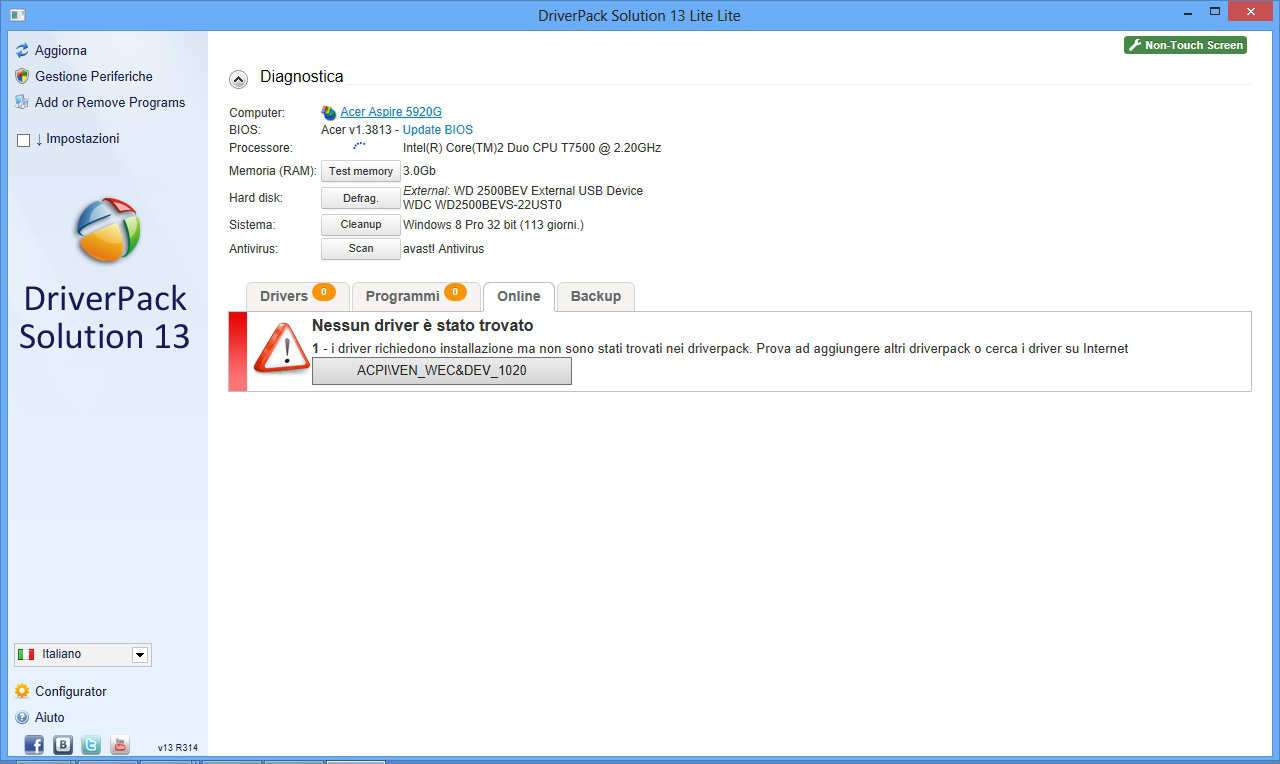Click the Windows 8 Pro 32 bit text

pos(493,225)
